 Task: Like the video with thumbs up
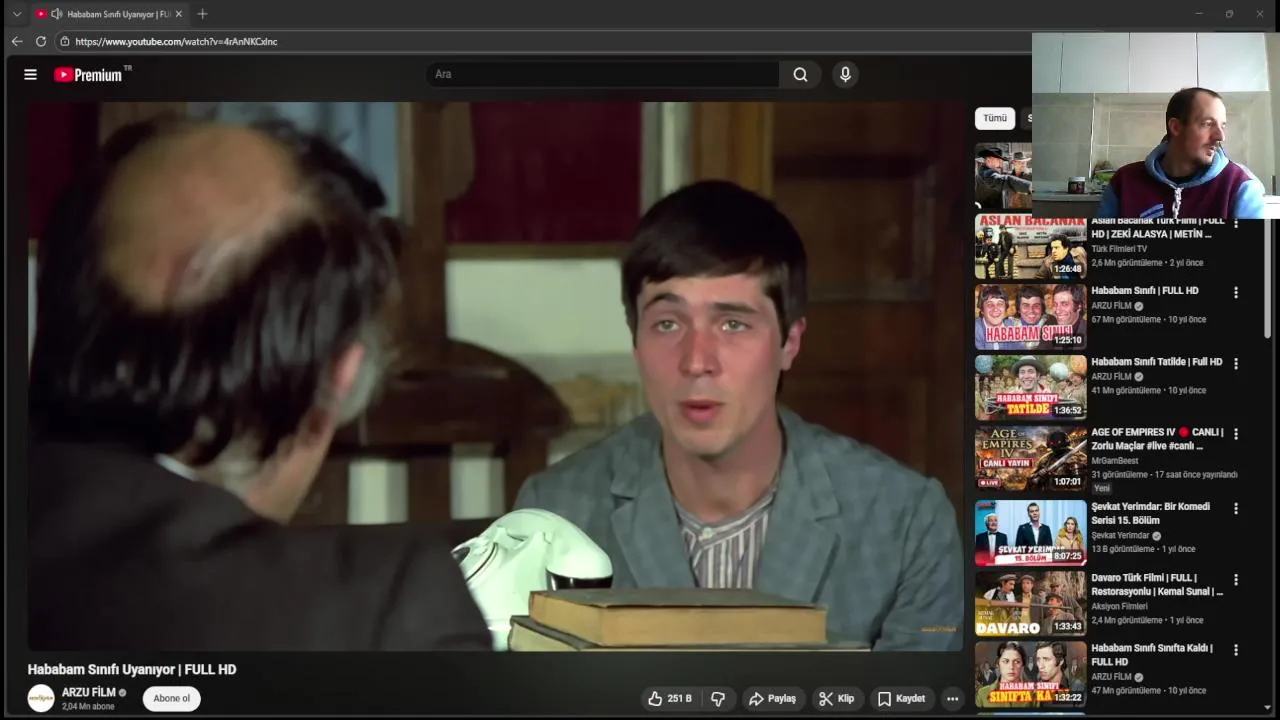670,699
